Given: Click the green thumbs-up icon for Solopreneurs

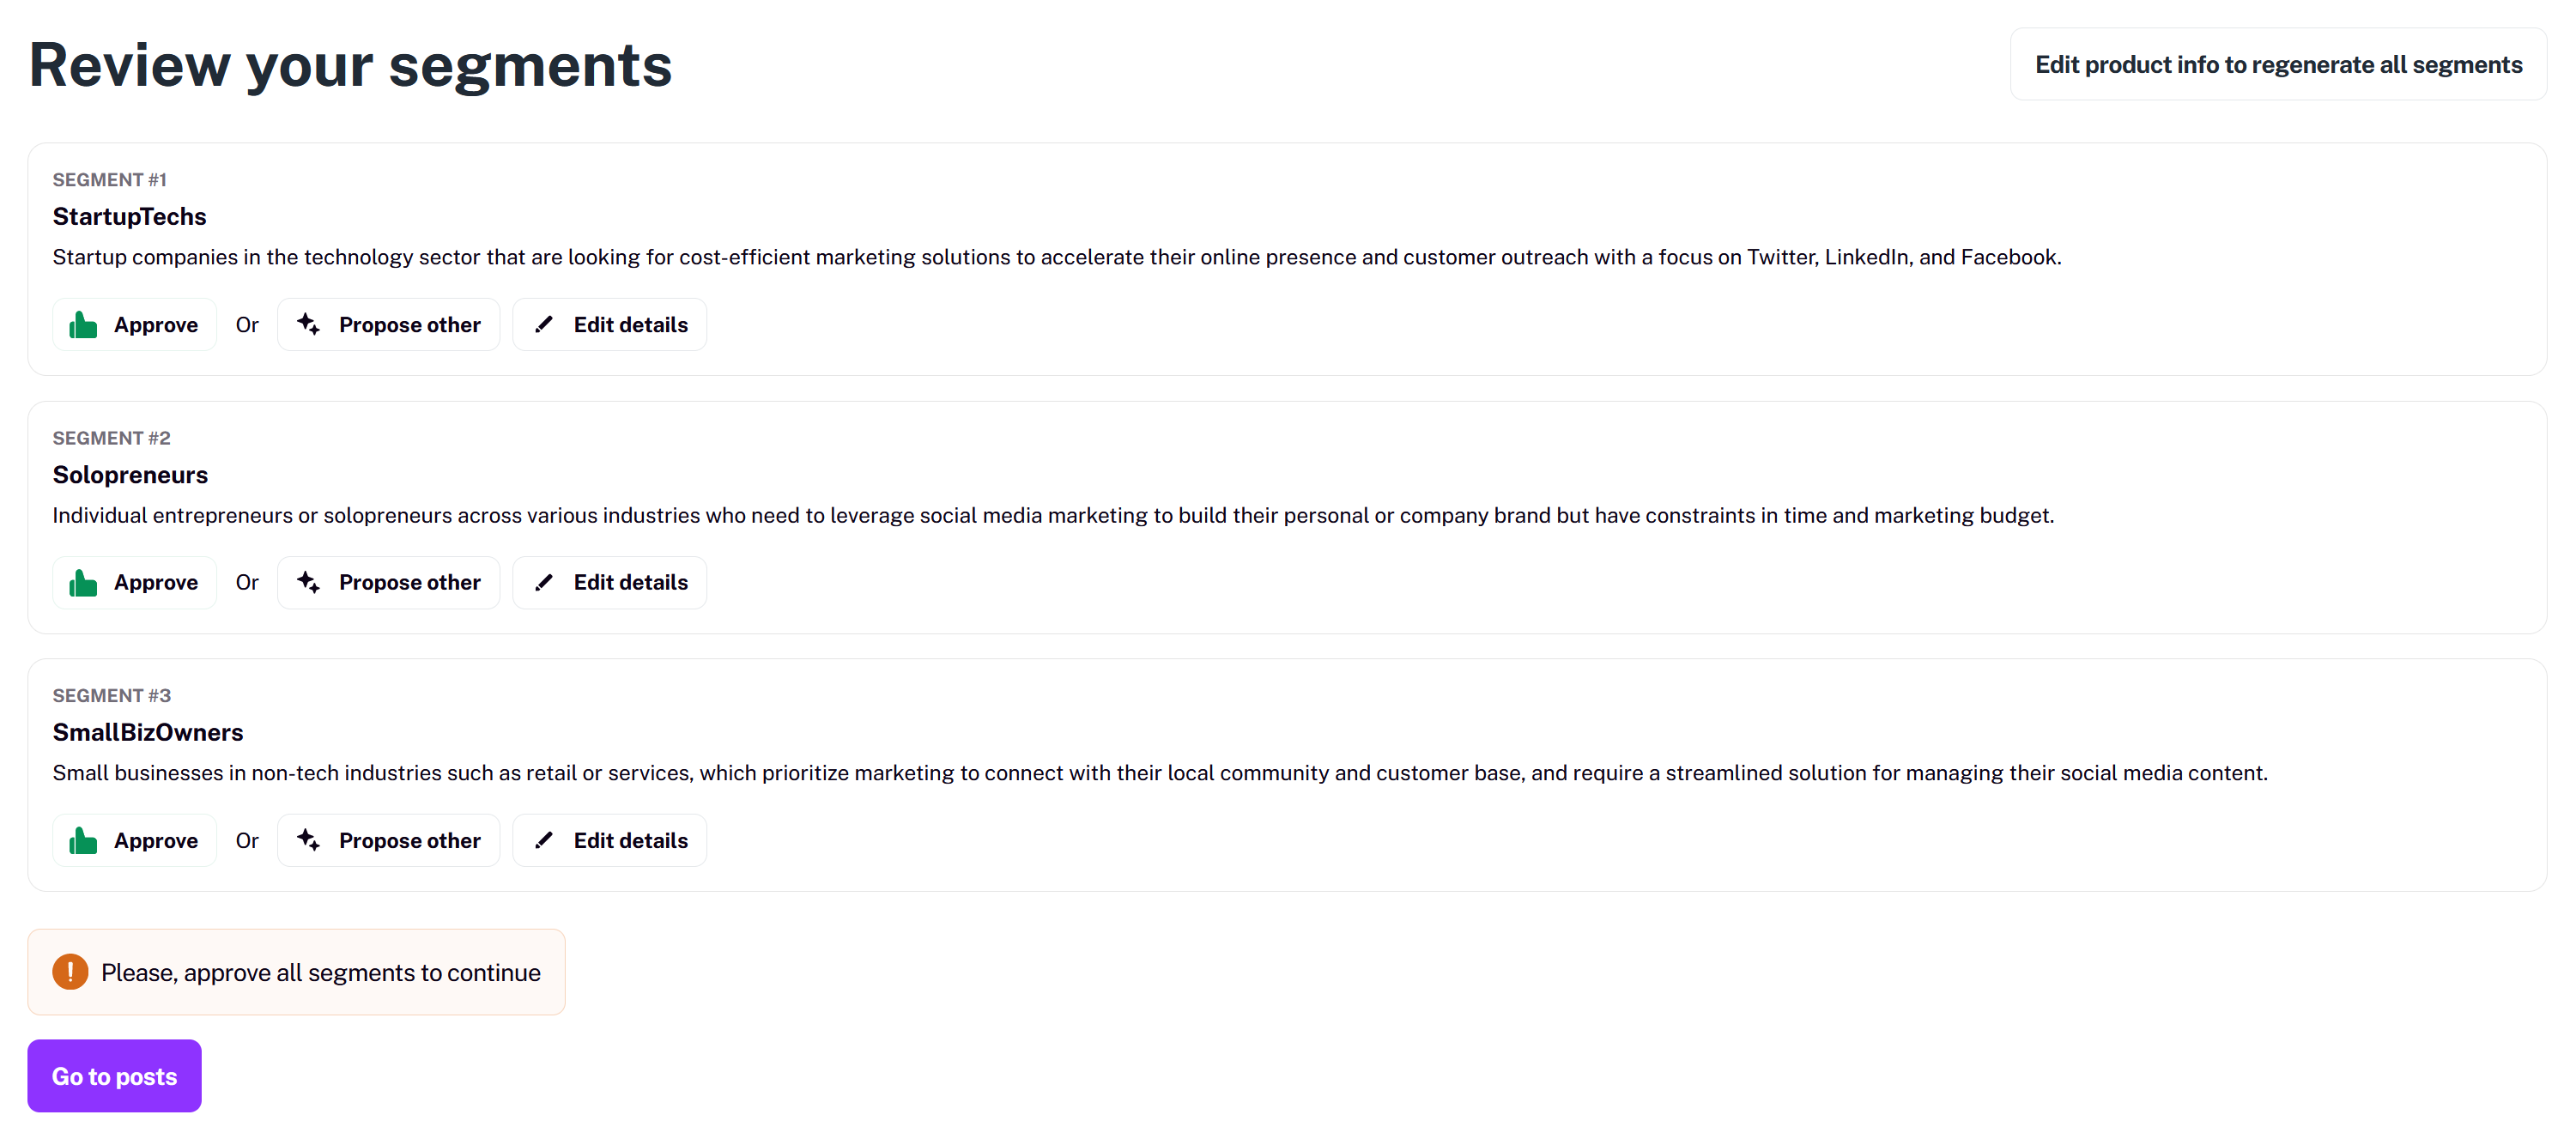Looking at the screenshot, I should tap(83, 583).
